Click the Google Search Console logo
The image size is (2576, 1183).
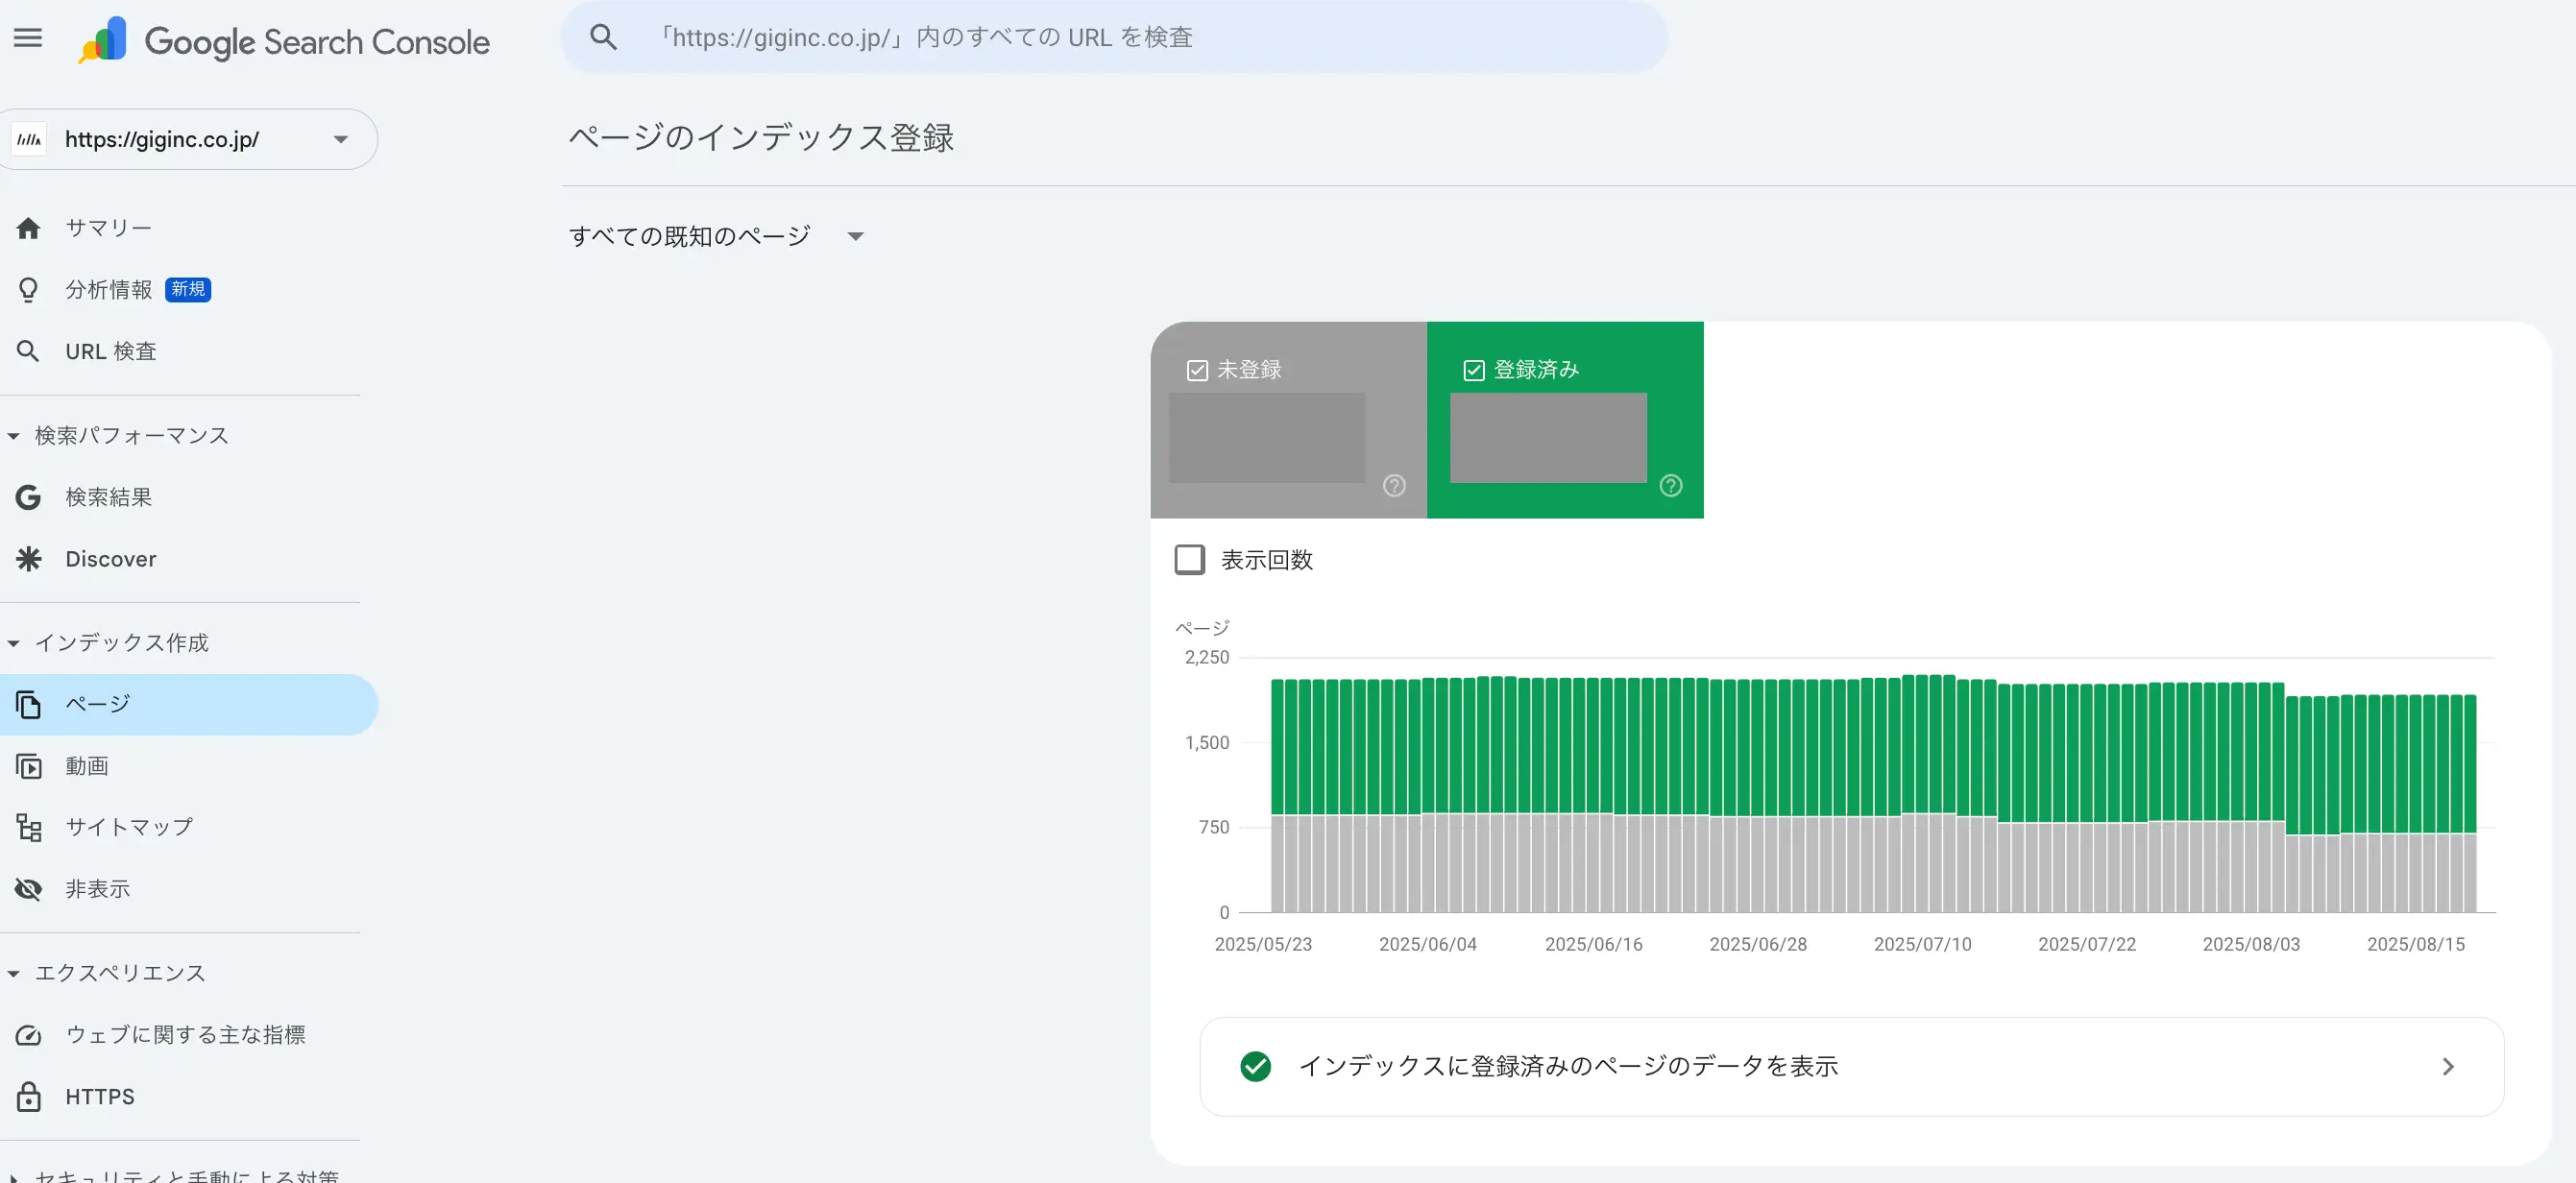284,41
